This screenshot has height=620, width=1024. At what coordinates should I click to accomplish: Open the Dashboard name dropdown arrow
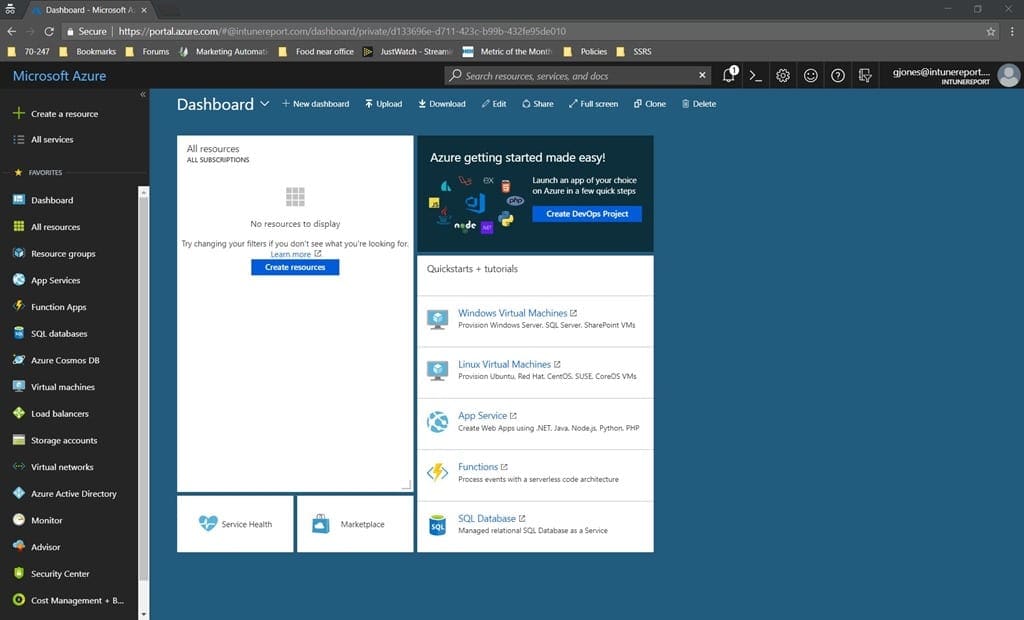pos(264,104)
